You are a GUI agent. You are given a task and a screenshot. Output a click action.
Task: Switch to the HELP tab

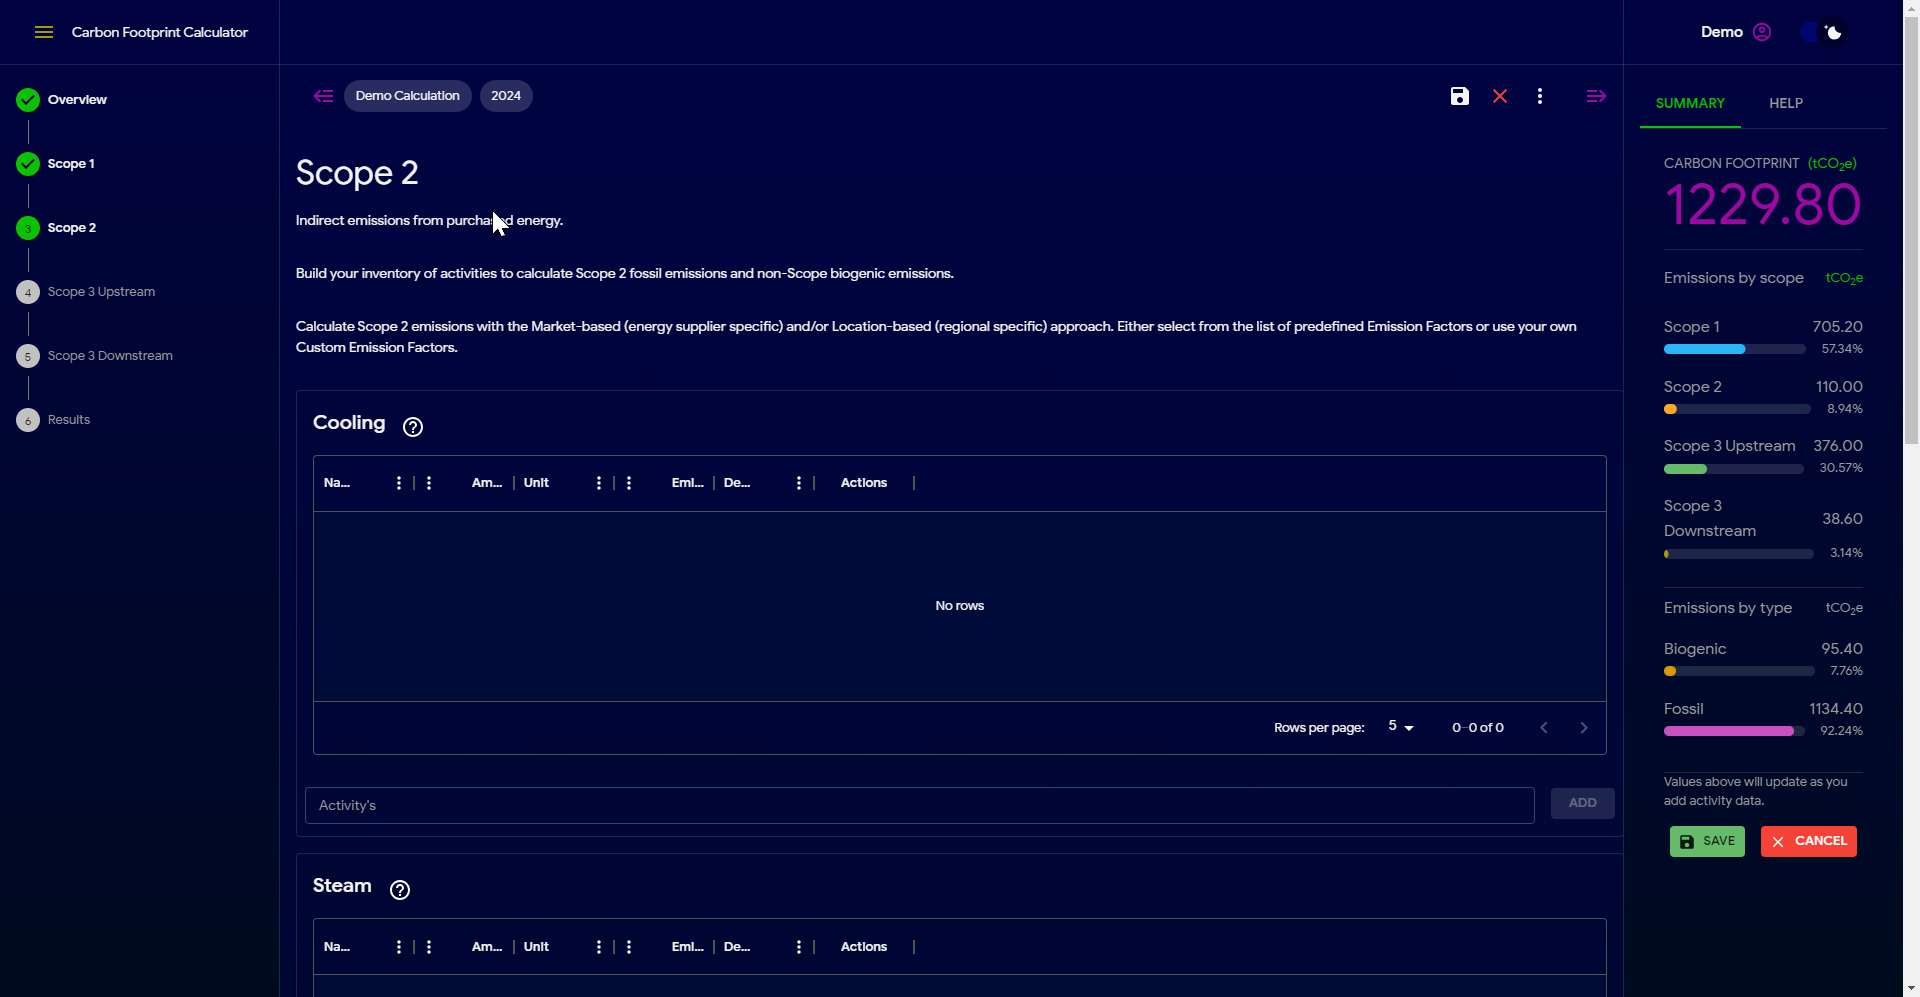point(1786,103)
